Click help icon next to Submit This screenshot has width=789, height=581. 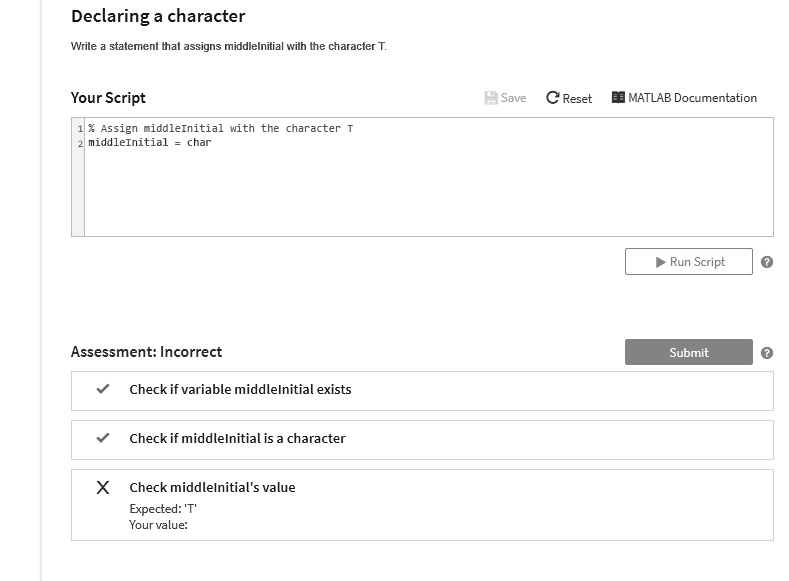pos(766,353)
